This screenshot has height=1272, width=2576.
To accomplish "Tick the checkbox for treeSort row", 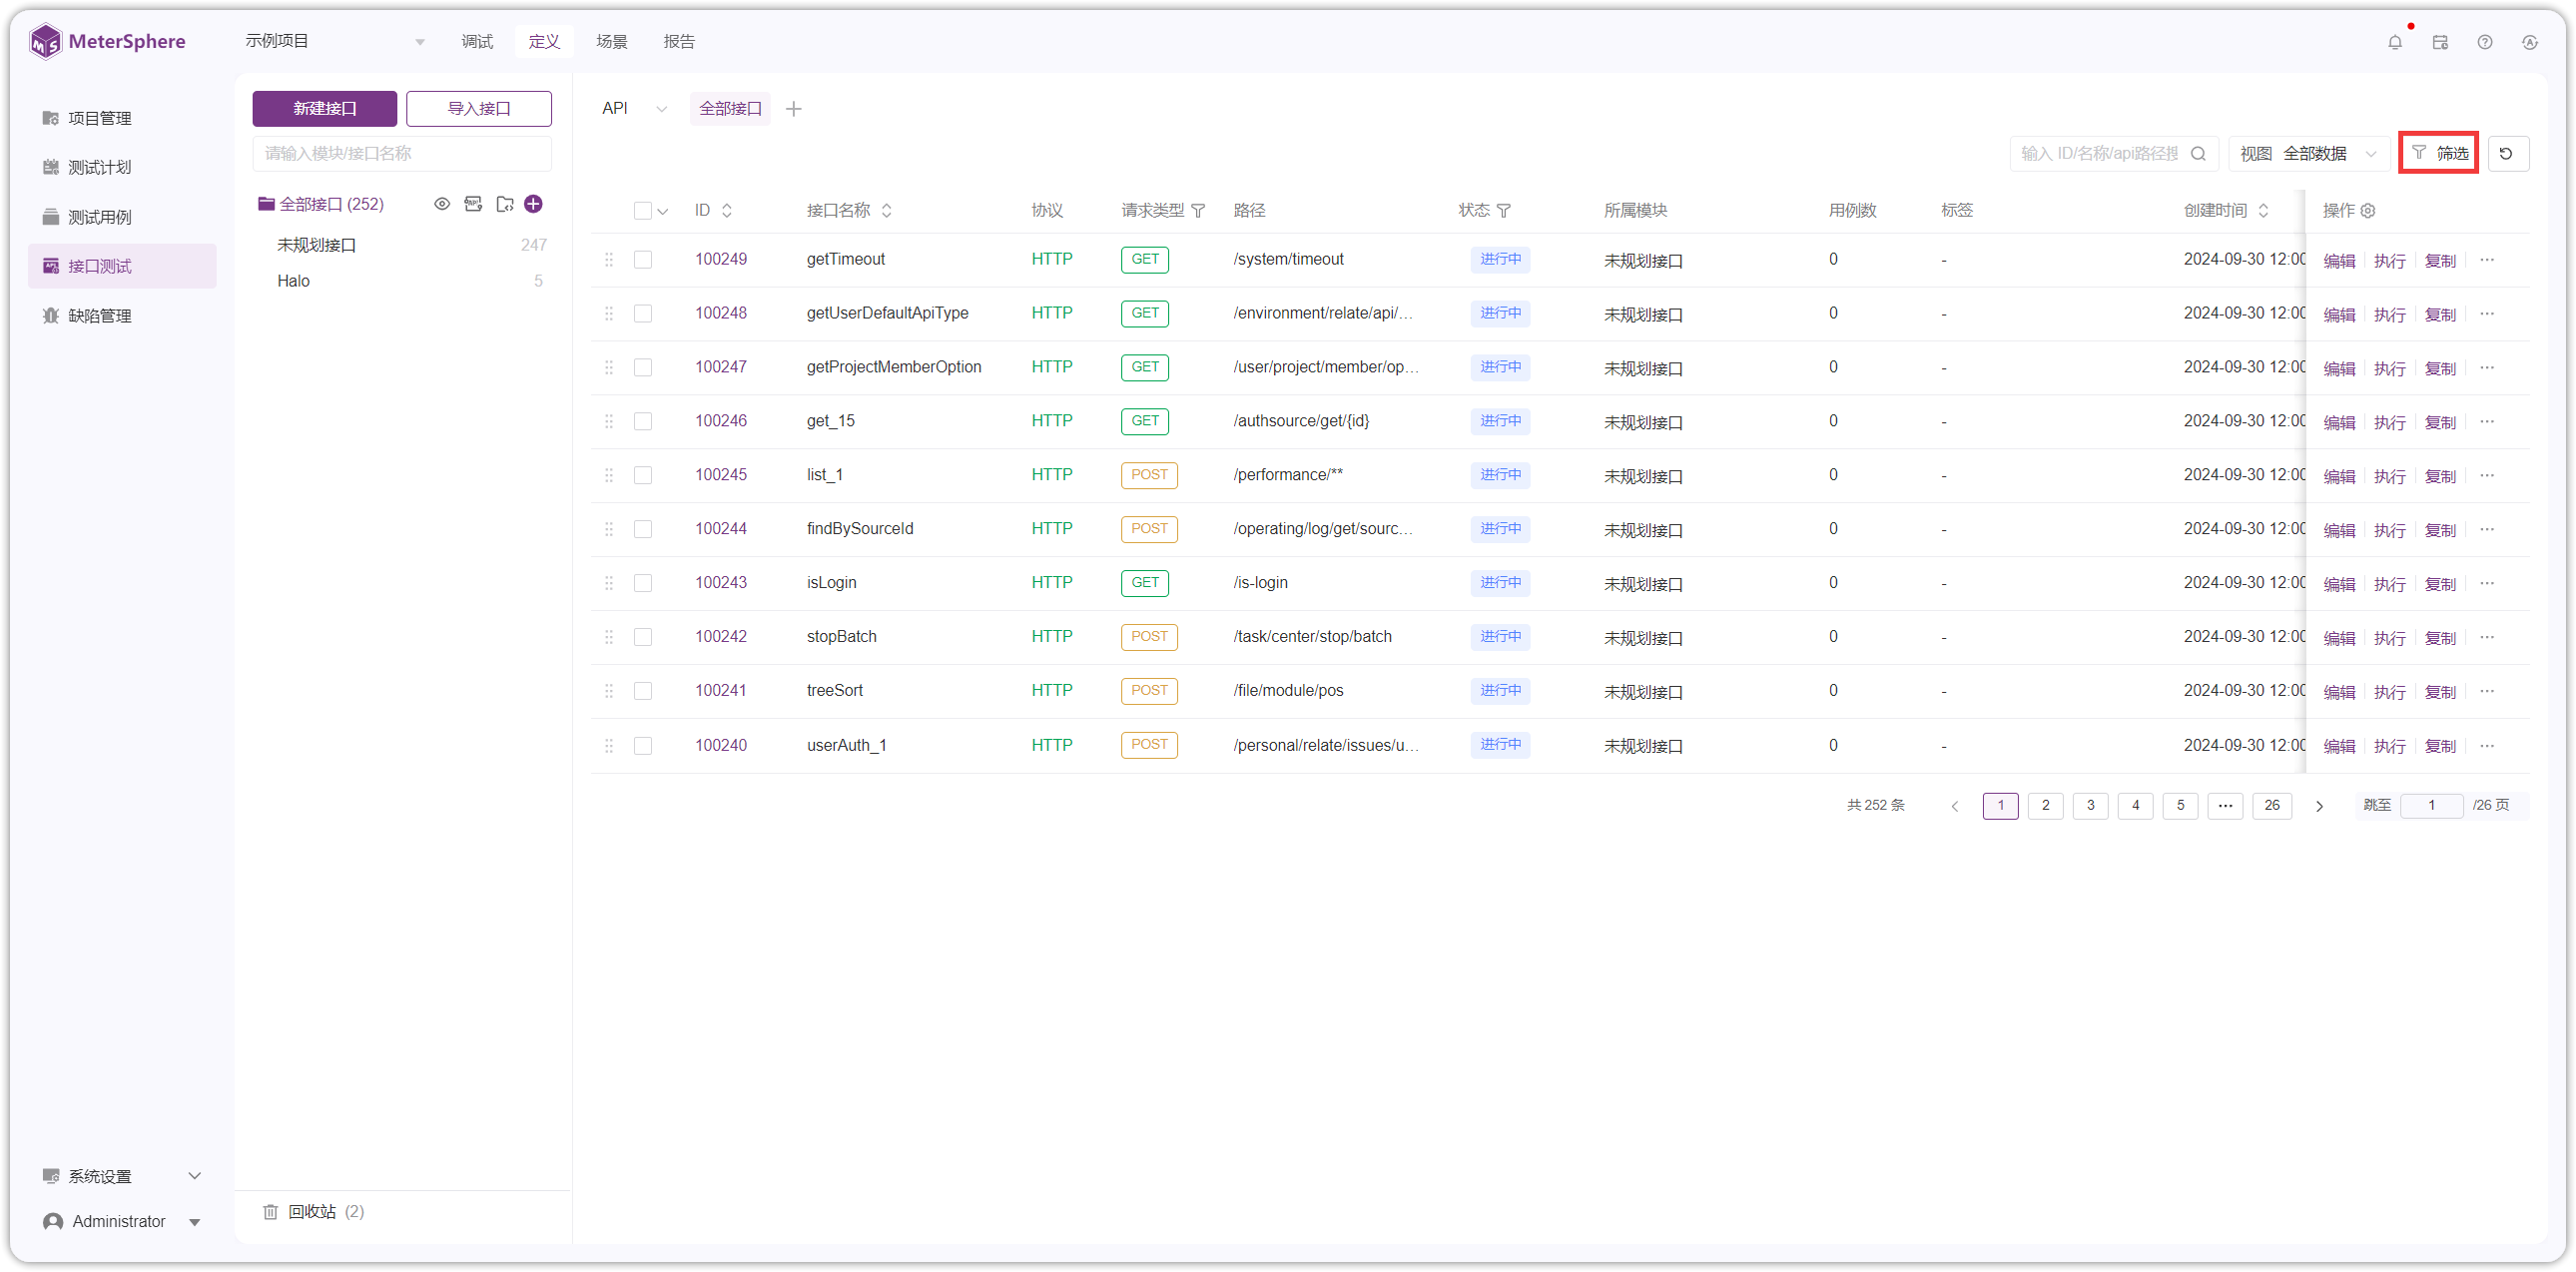I will pos(643,691).
